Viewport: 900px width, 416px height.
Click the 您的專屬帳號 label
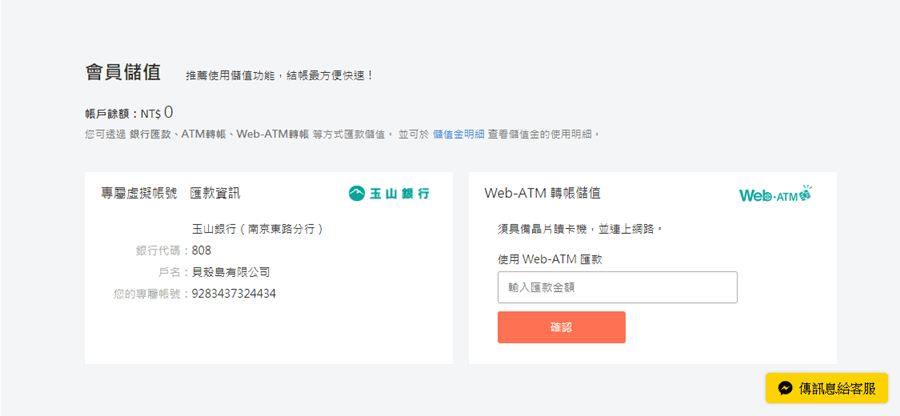click(150, 294)
